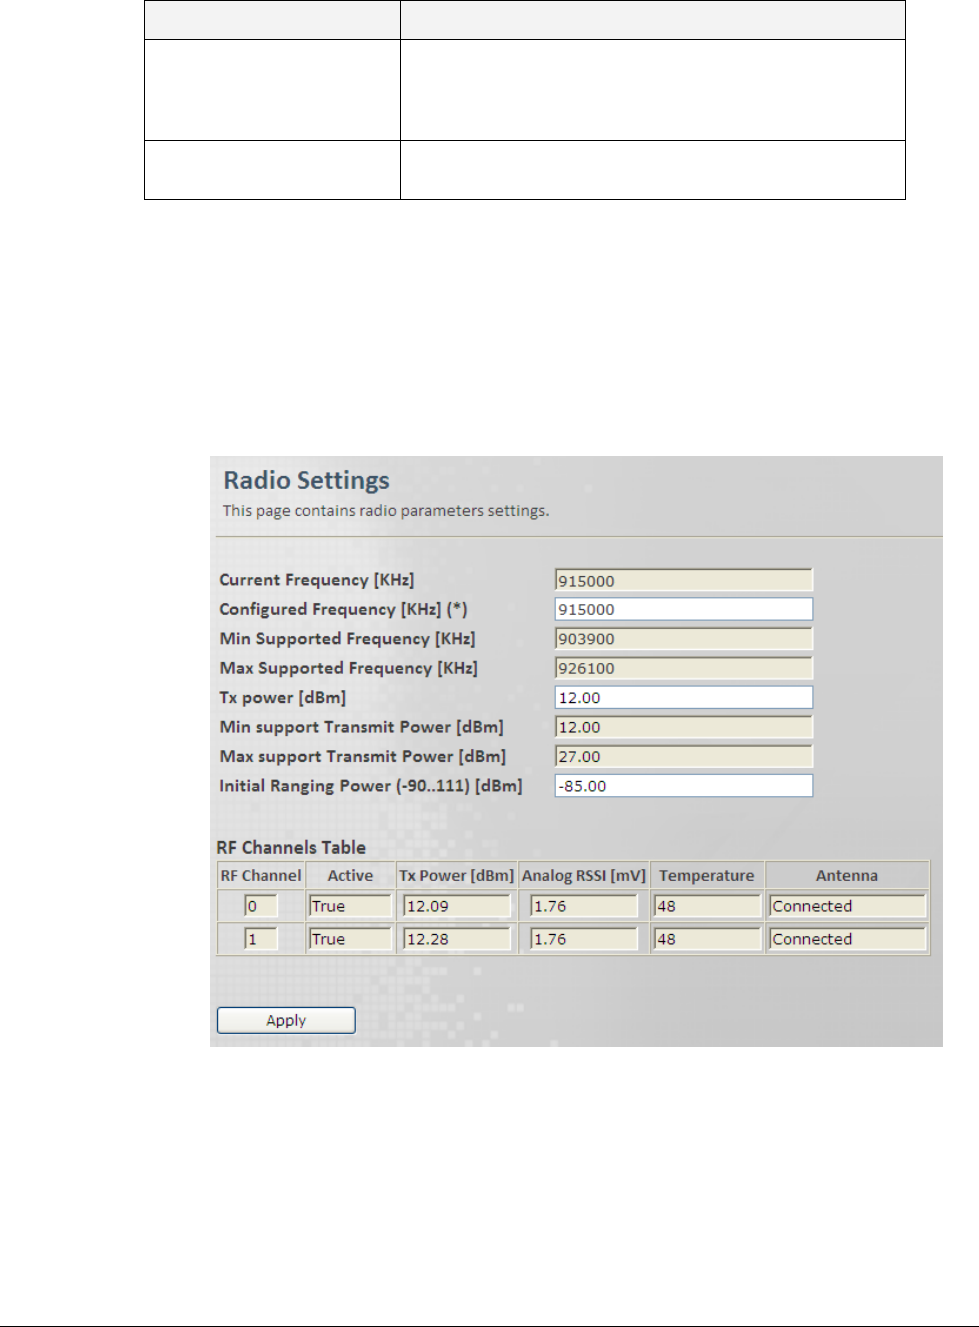Select Temperature cell of channel 1
979x1327 pixels.
(x=708, y=939)
